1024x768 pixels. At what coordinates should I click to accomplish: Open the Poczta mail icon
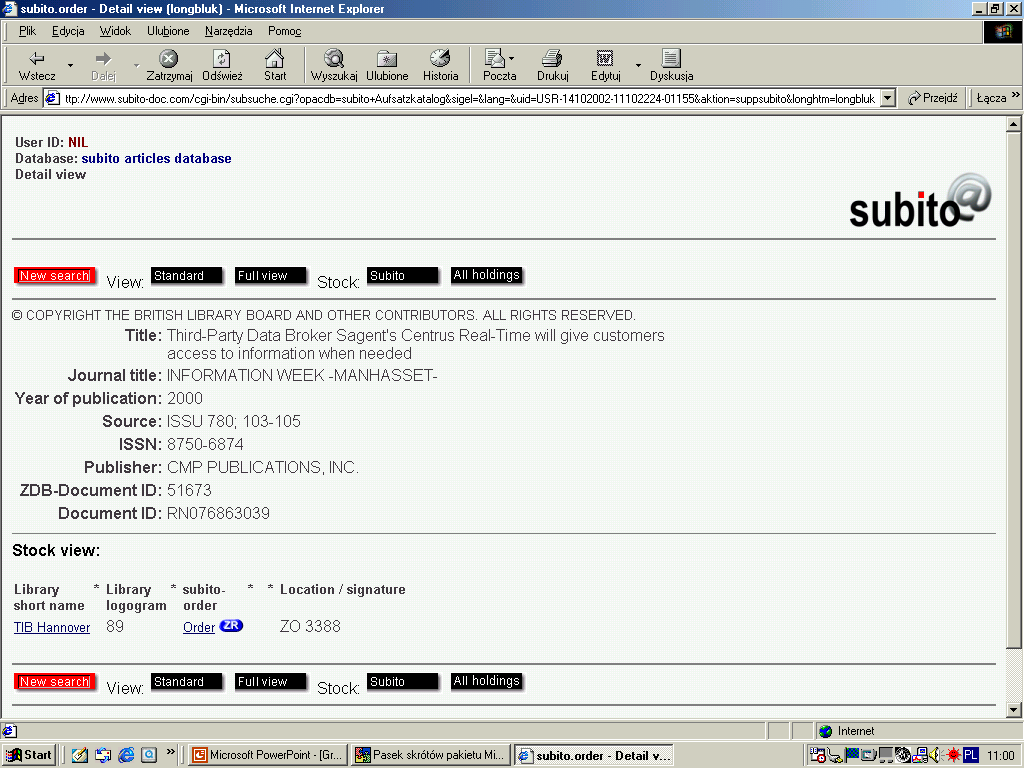(x=495, y=59)
